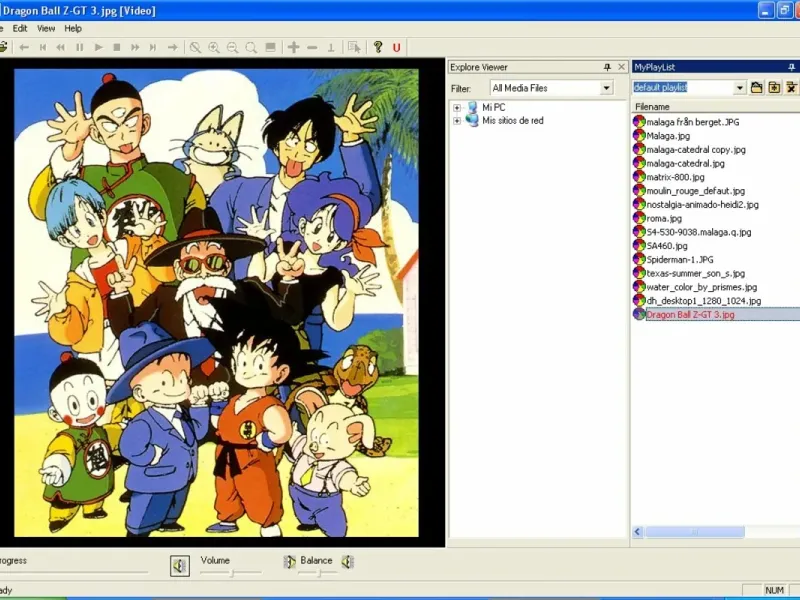Click the large plus toolbar icon

click(x=293, y=47)
